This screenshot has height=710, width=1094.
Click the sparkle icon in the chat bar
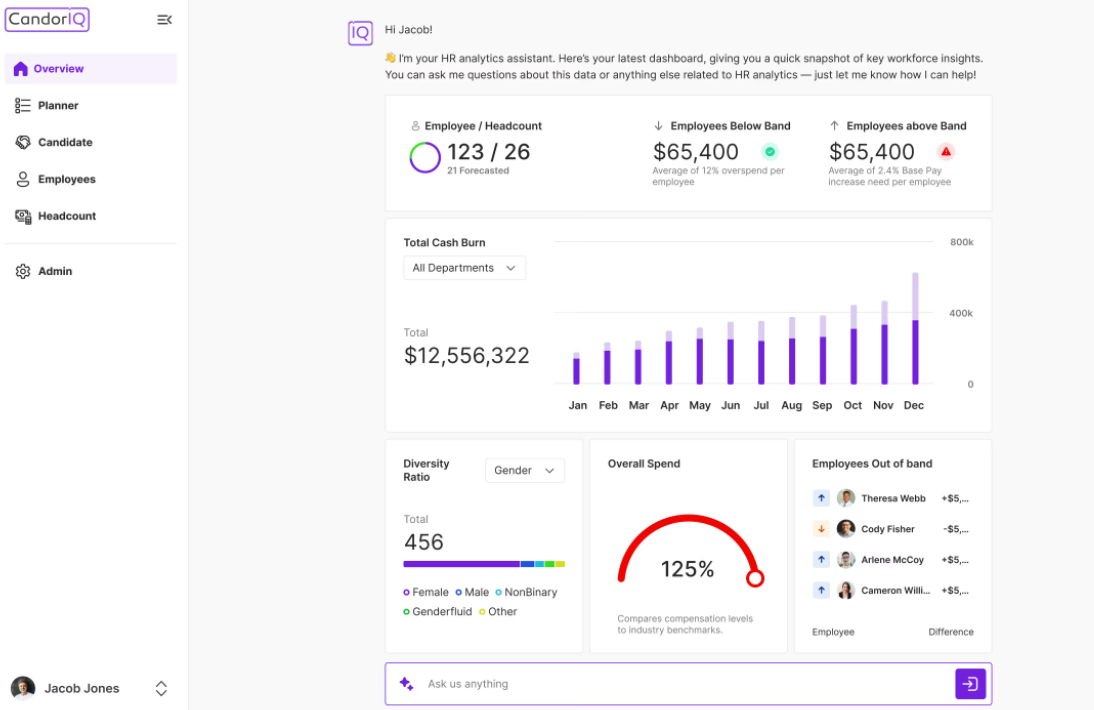tap(406, 683)
